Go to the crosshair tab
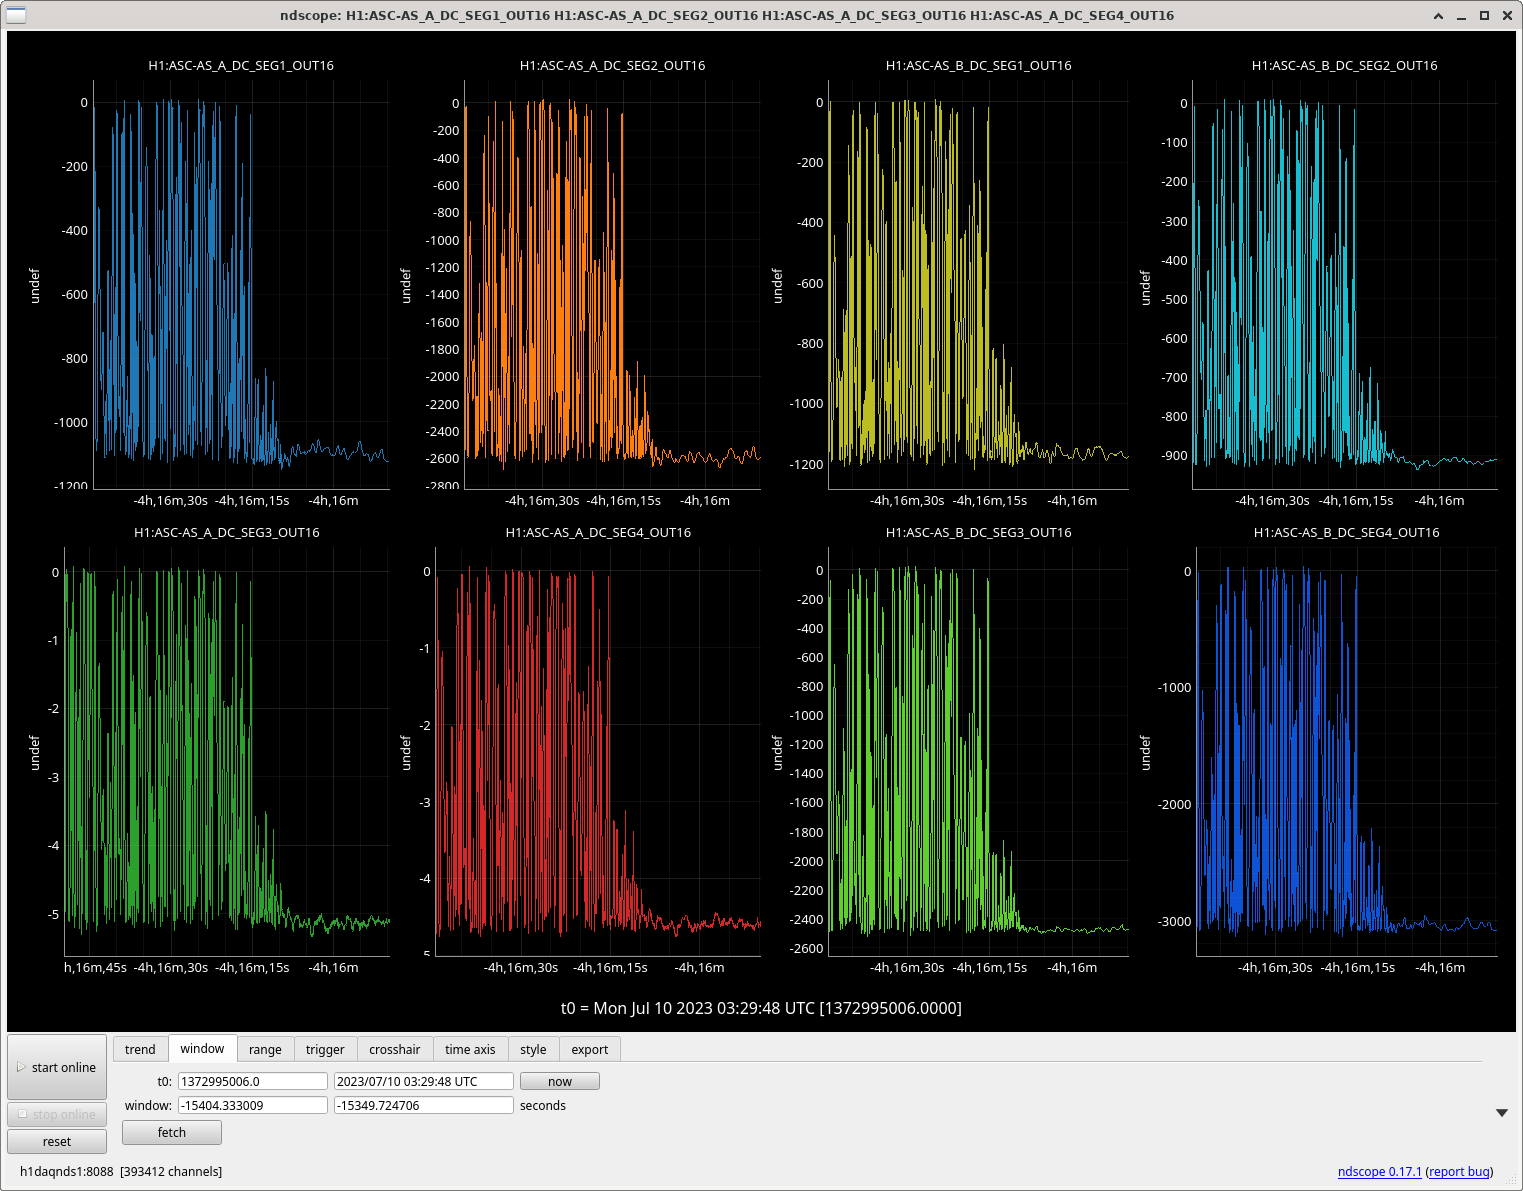Image resolution: width=1523 pixels, height=1191 pixels. (394, 1049)
